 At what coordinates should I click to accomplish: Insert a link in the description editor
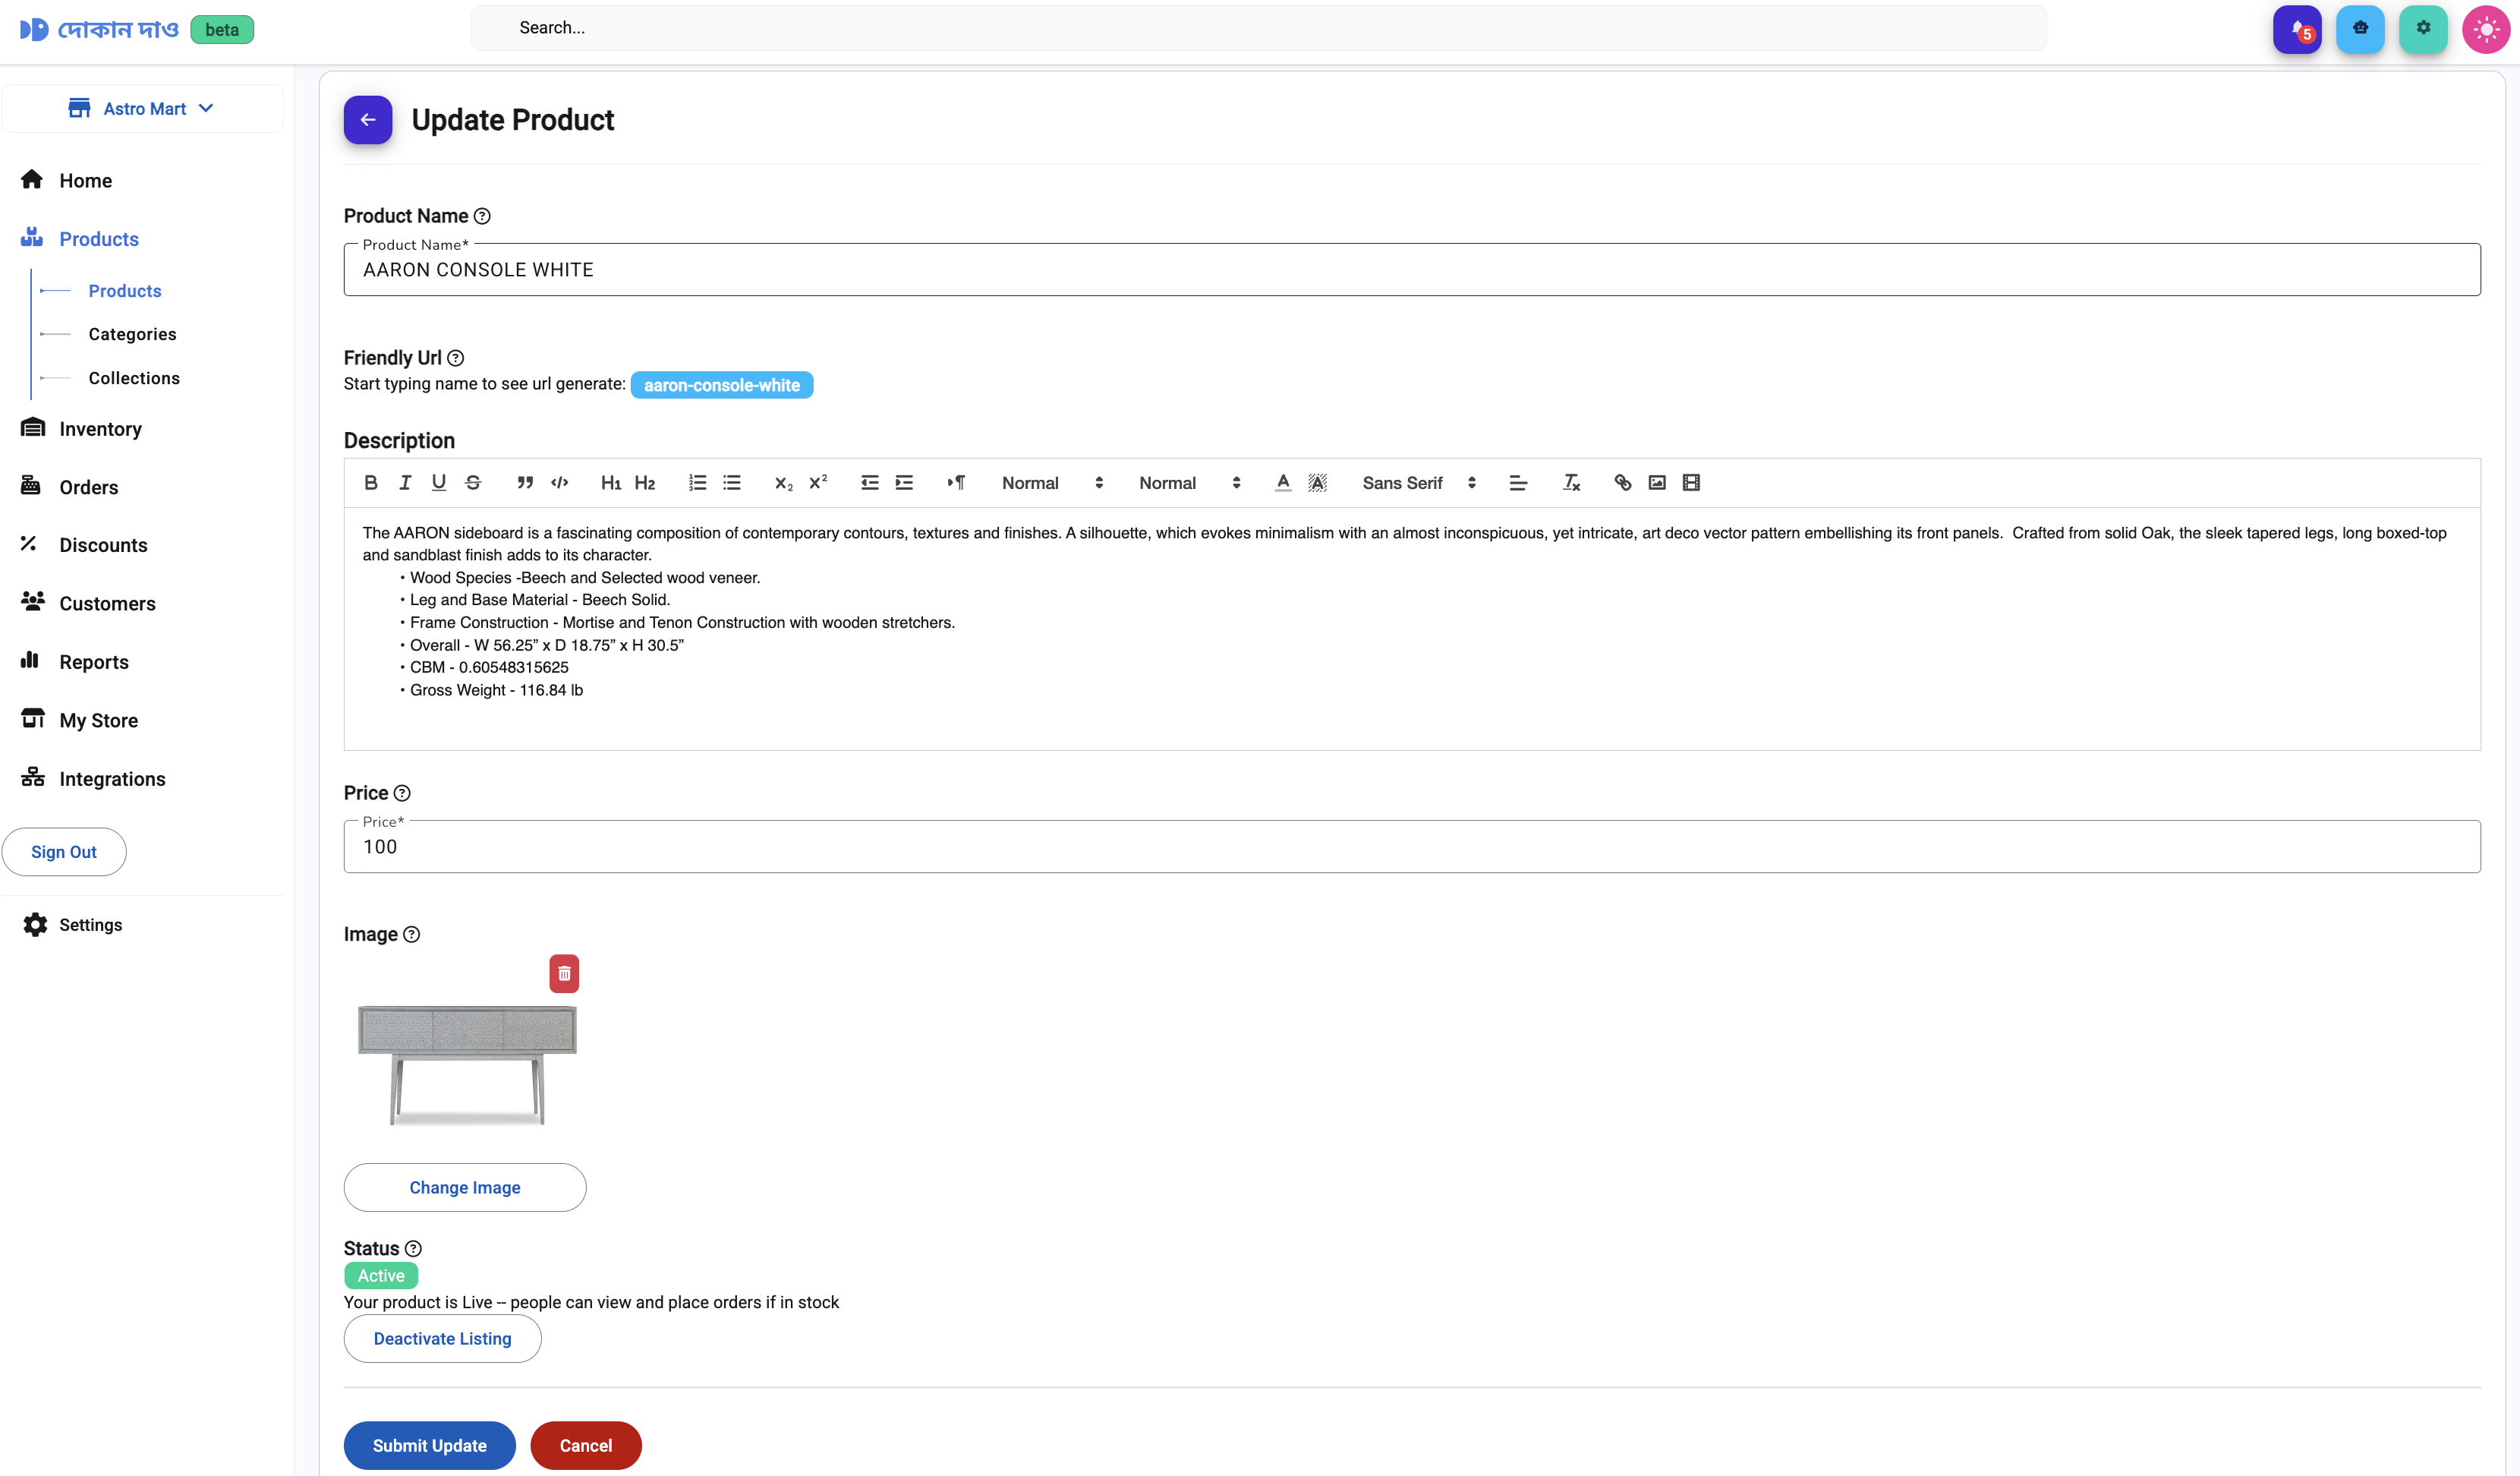tap(1622, 482)
